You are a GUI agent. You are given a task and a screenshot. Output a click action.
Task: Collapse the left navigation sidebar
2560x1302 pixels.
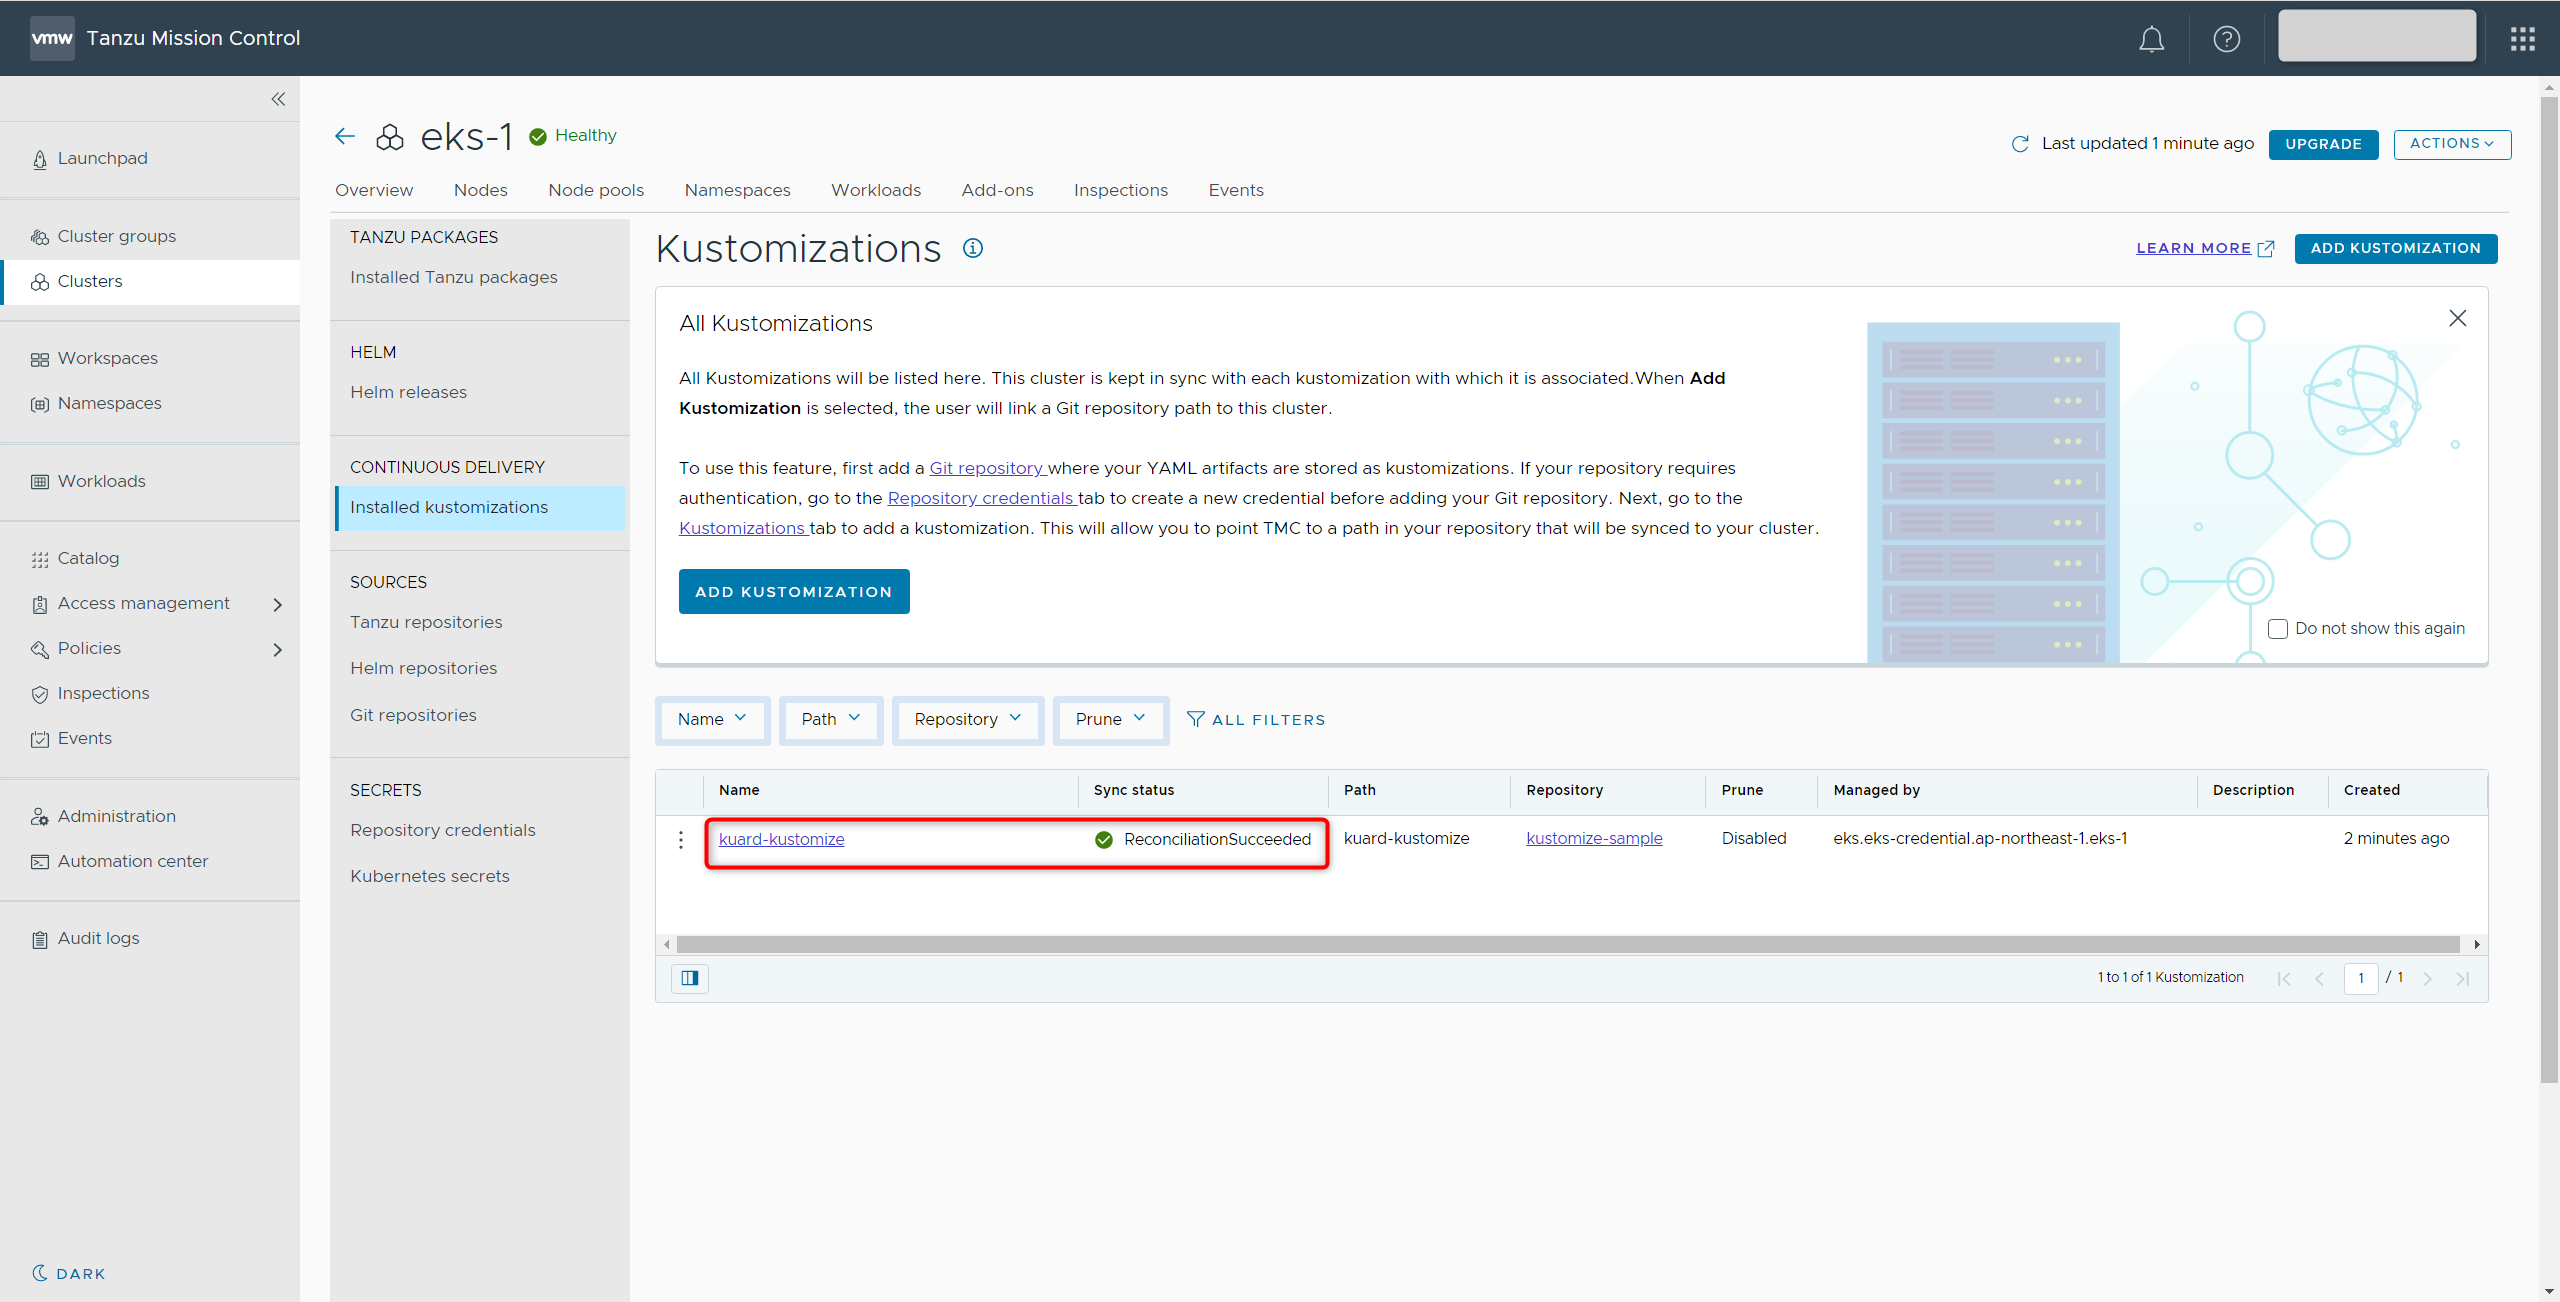tap(278, 99)
